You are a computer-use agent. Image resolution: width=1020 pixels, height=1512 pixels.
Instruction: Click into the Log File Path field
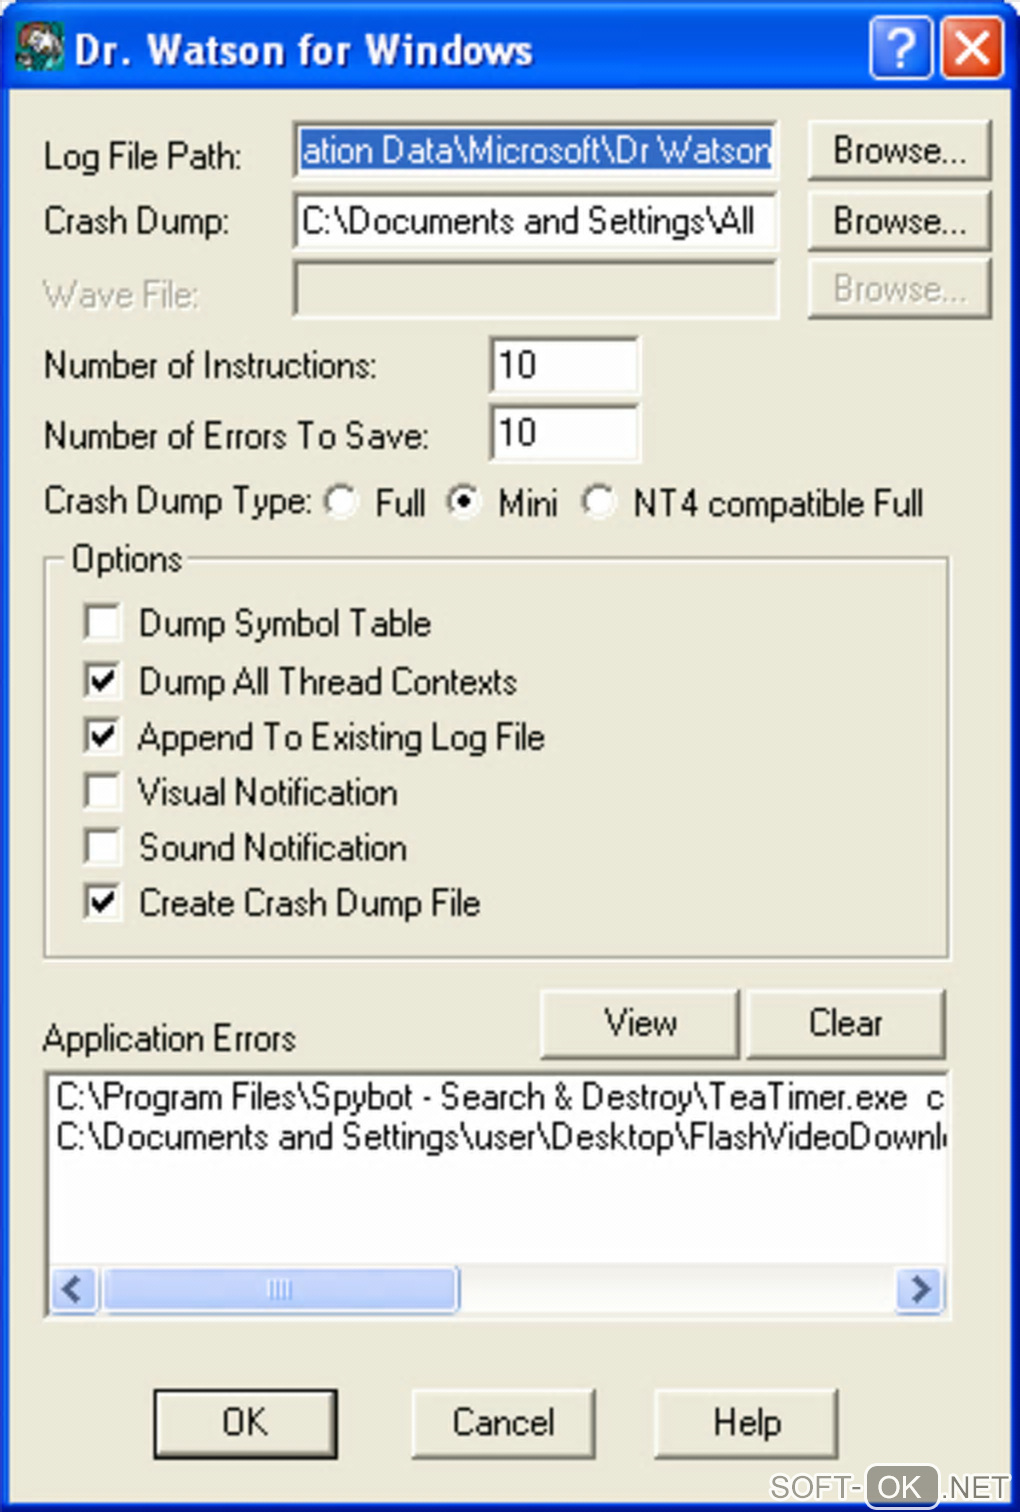point(535,150)
